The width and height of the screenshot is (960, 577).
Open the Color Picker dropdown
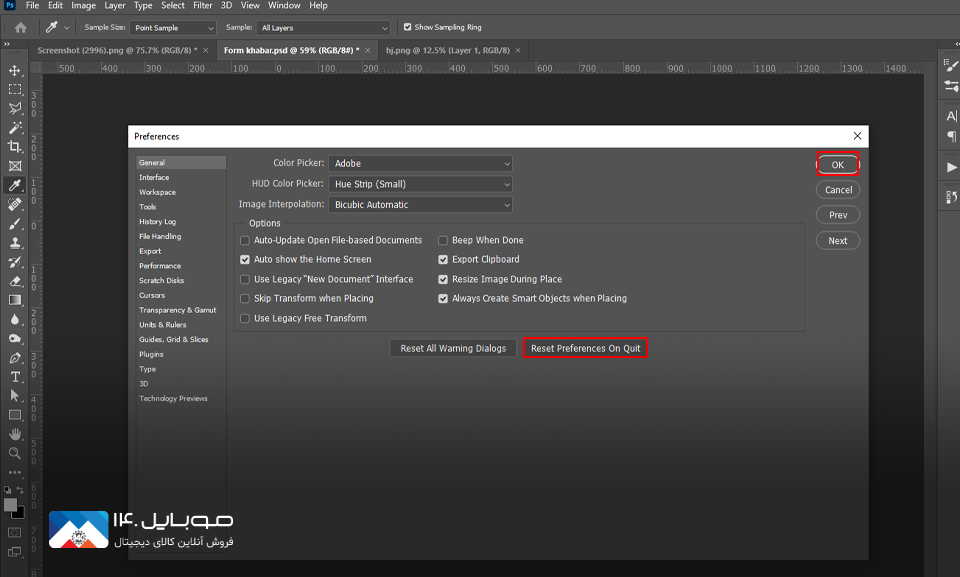click(420, 164)
